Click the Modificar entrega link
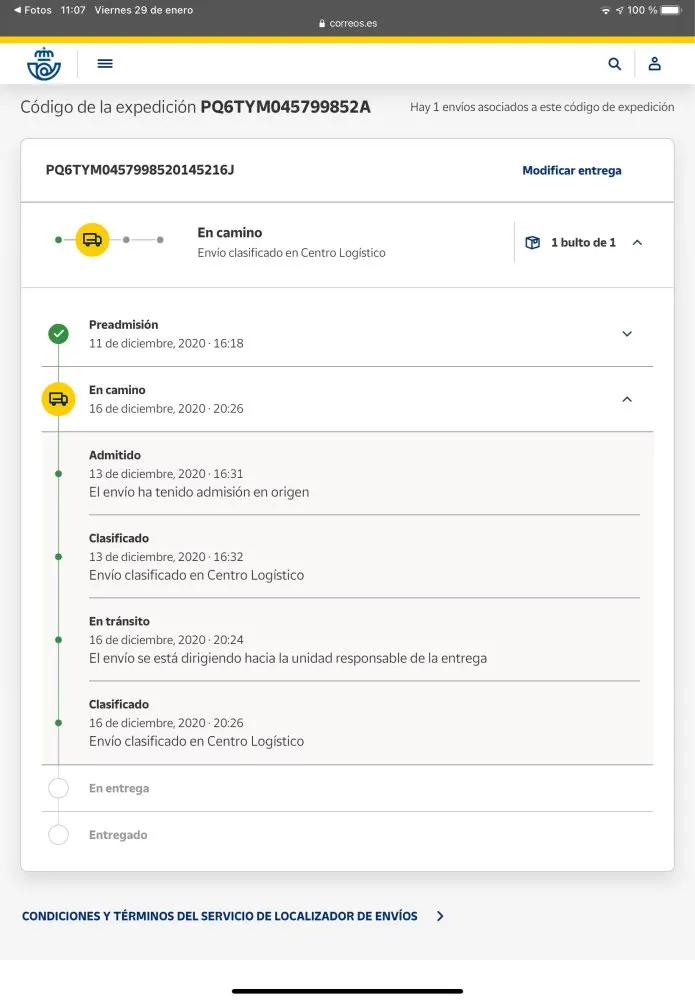This screenshot has width=695, height=1000. tap(572, 171)
